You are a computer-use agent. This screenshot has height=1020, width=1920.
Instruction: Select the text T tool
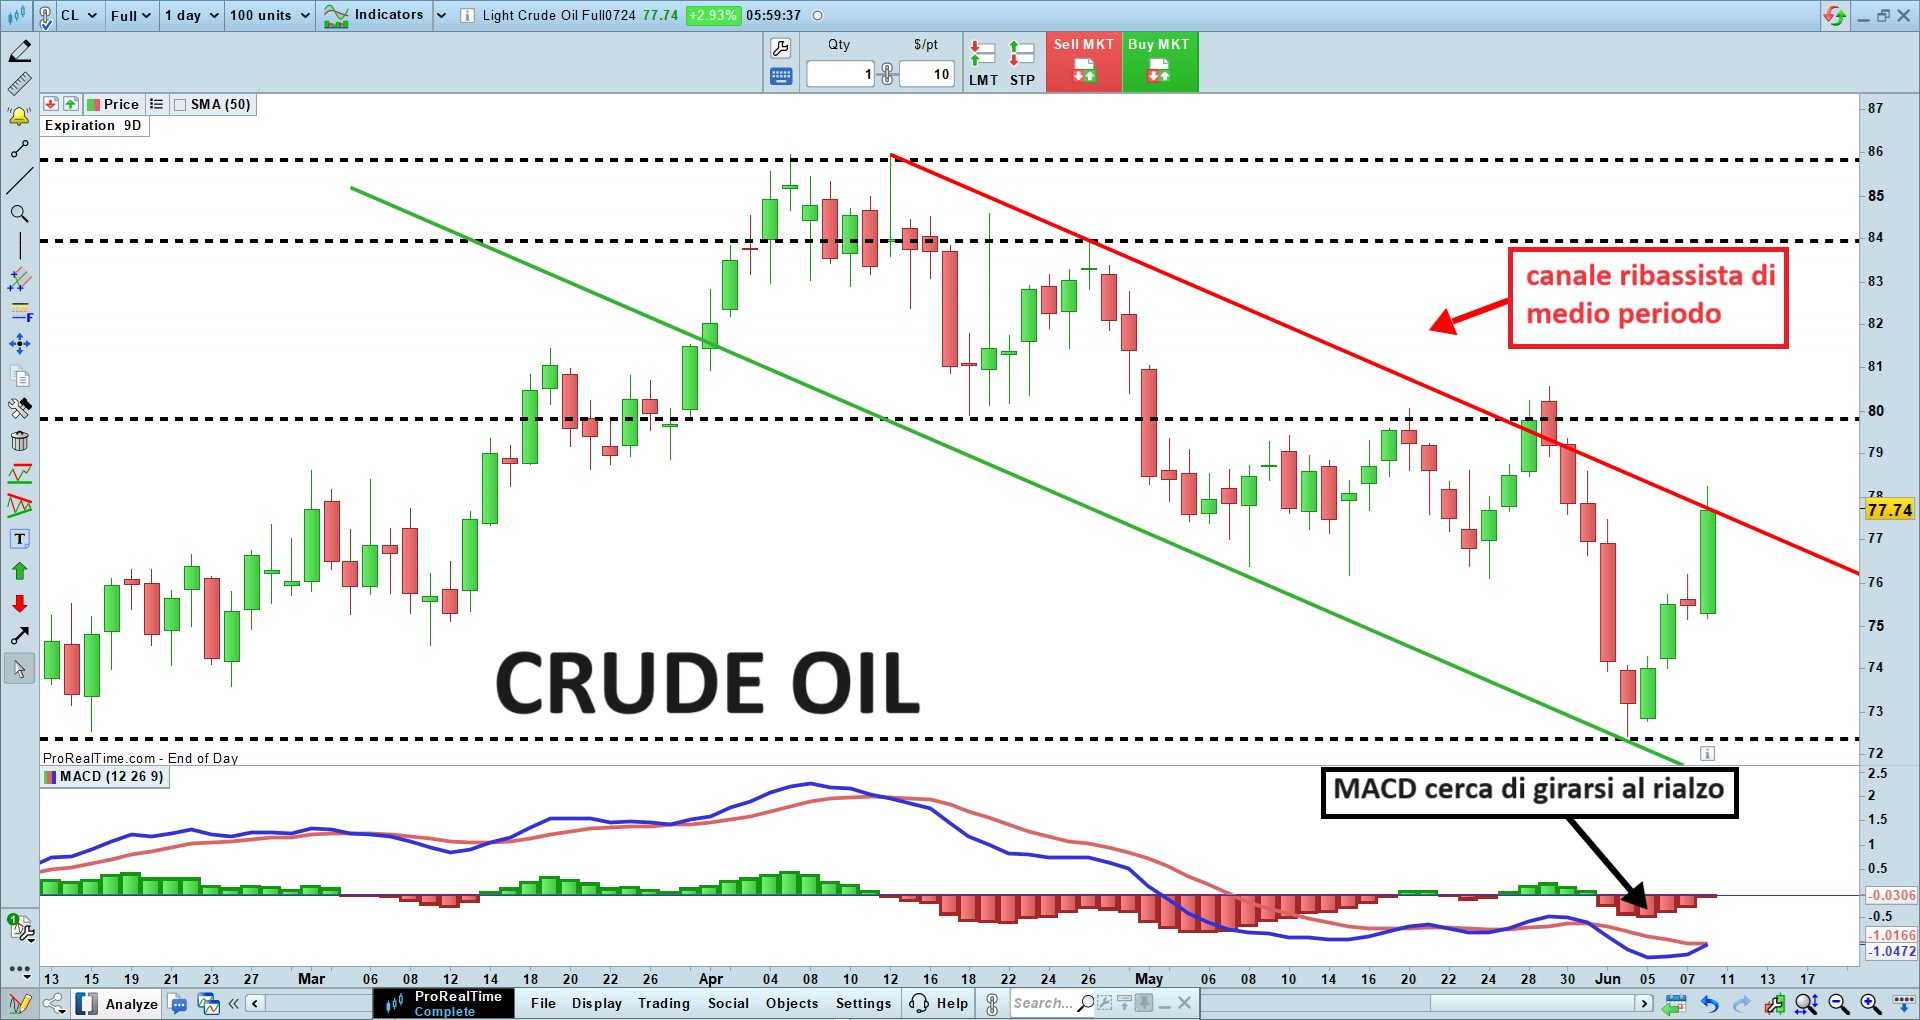(x=19, y=539)
